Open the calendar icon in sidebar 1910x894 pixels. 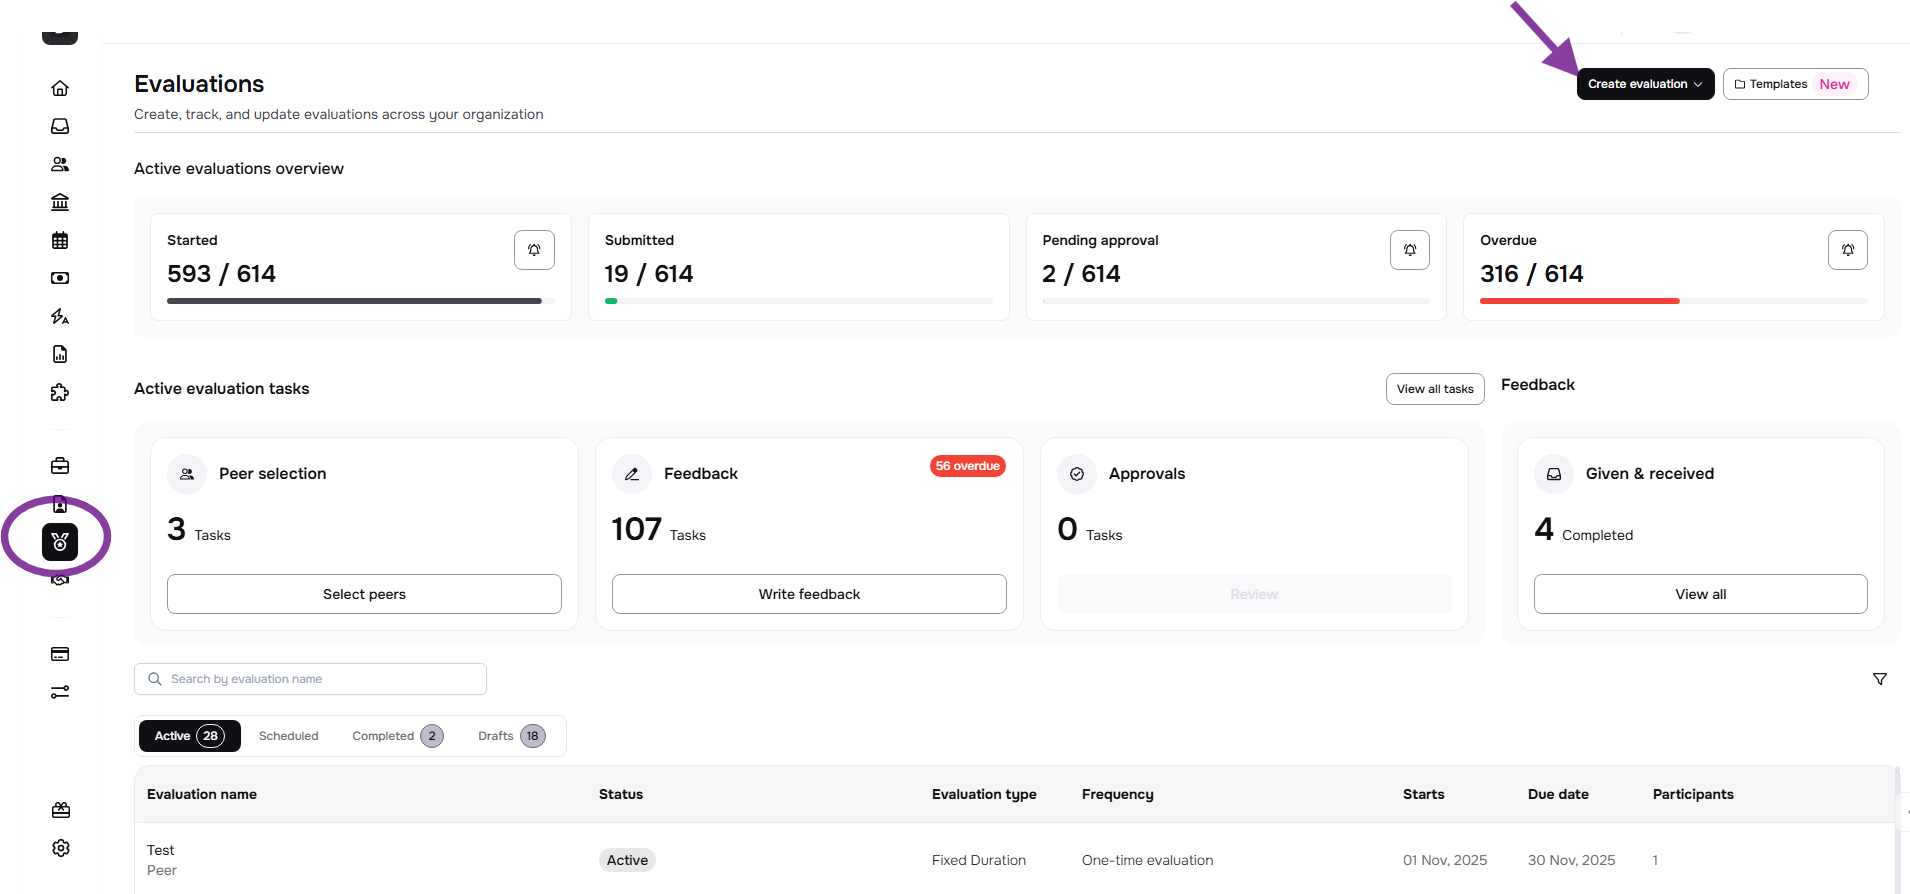60,240
